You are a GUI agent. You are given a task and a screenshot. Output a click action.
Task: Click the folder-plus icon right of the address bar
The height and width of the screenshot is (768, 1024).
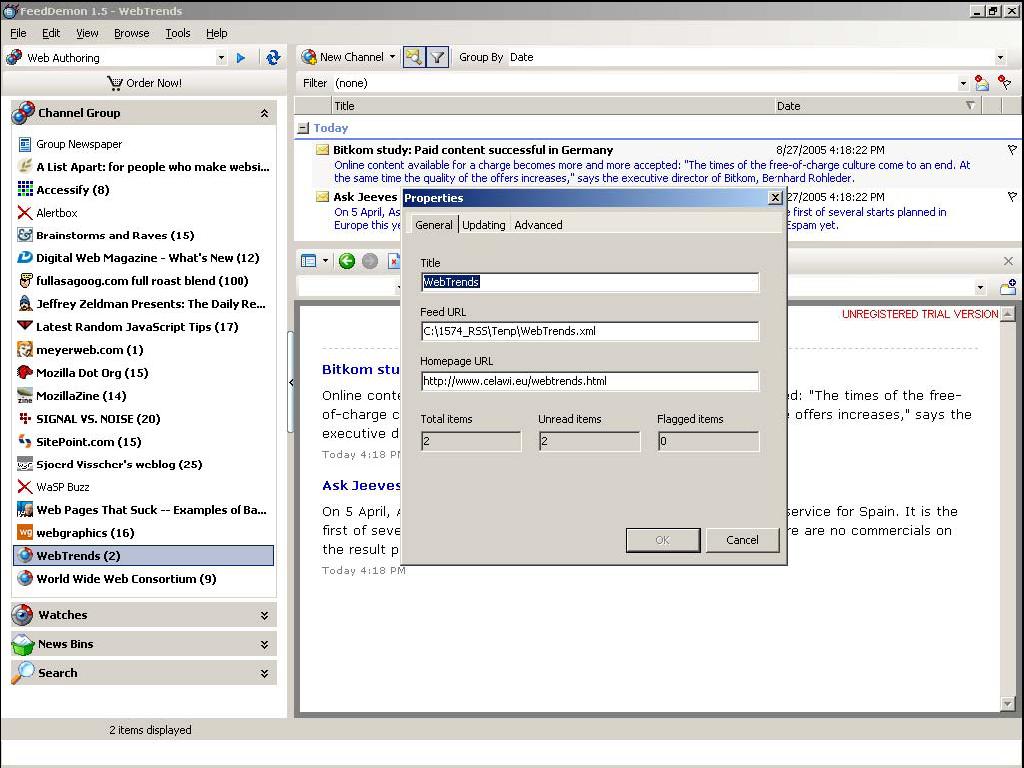point(1008,287)
